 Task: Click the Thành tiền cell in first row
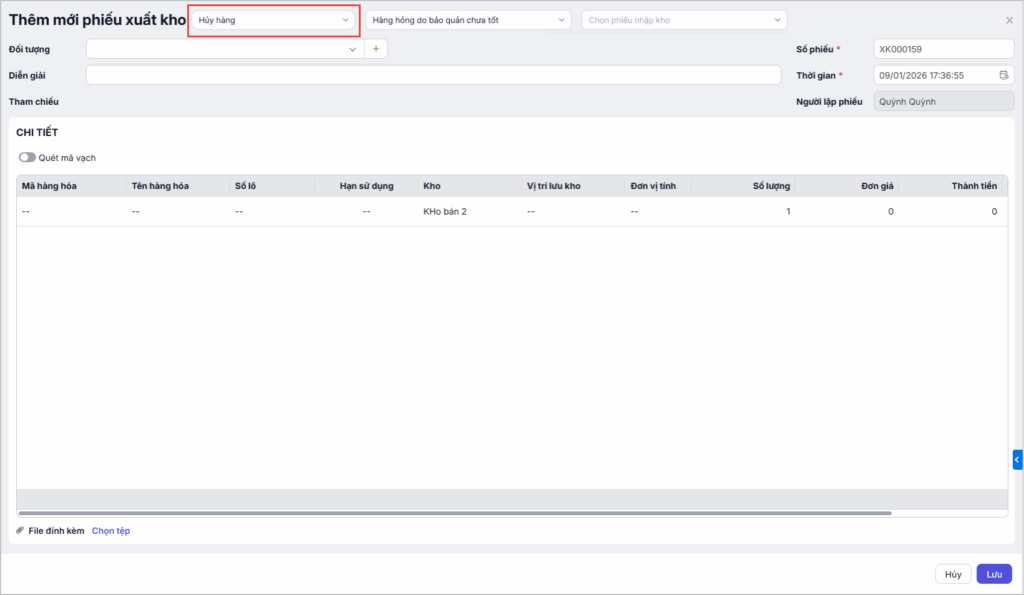pyautogui.click(x=950, y=212)
